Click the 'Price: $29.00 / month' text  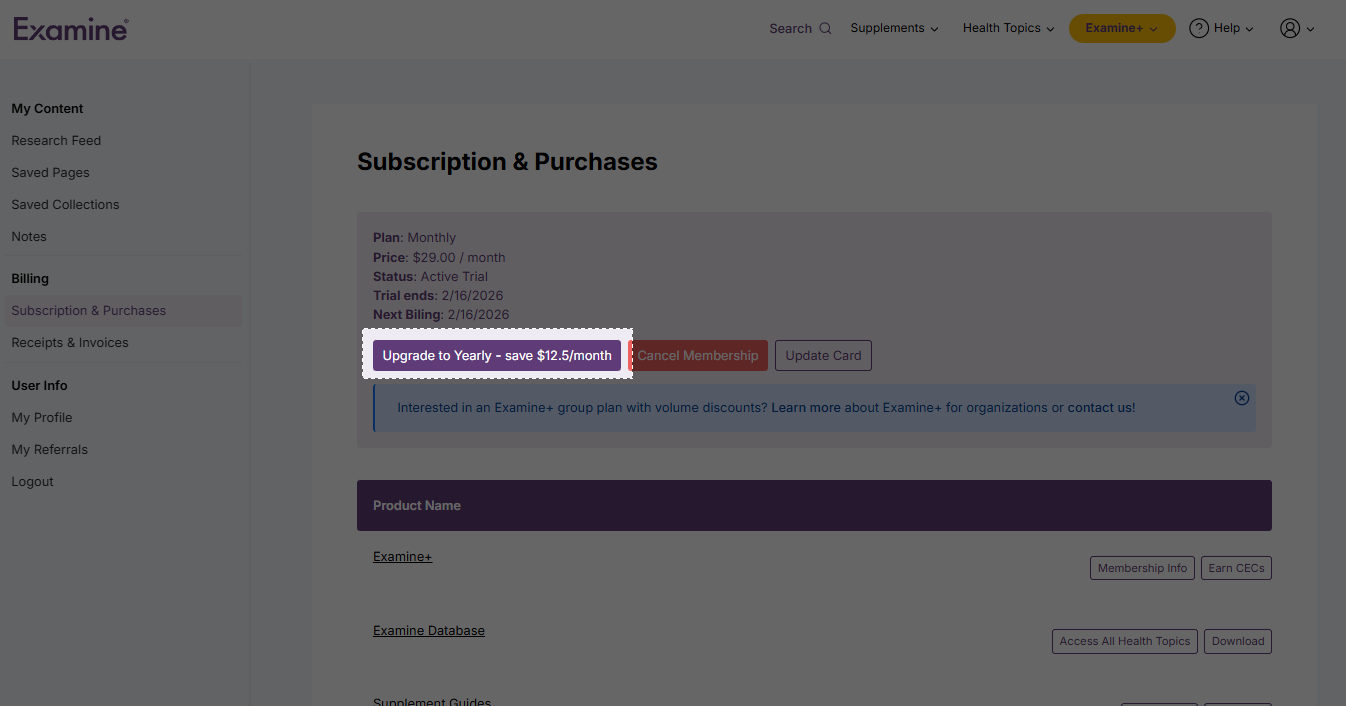439,257
